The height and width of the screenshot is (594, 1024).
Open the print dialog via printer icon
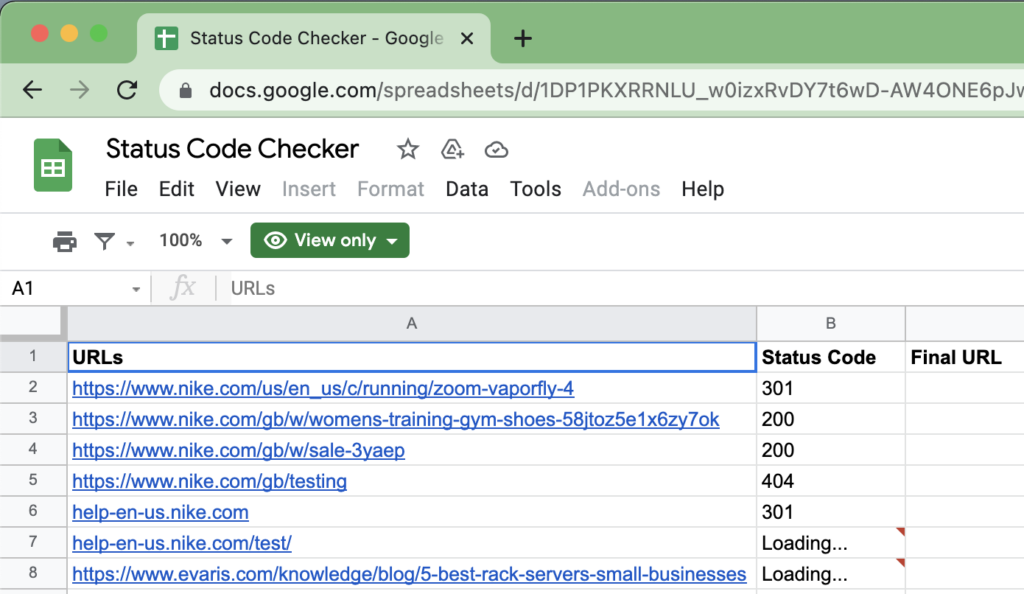pos(64,240)
